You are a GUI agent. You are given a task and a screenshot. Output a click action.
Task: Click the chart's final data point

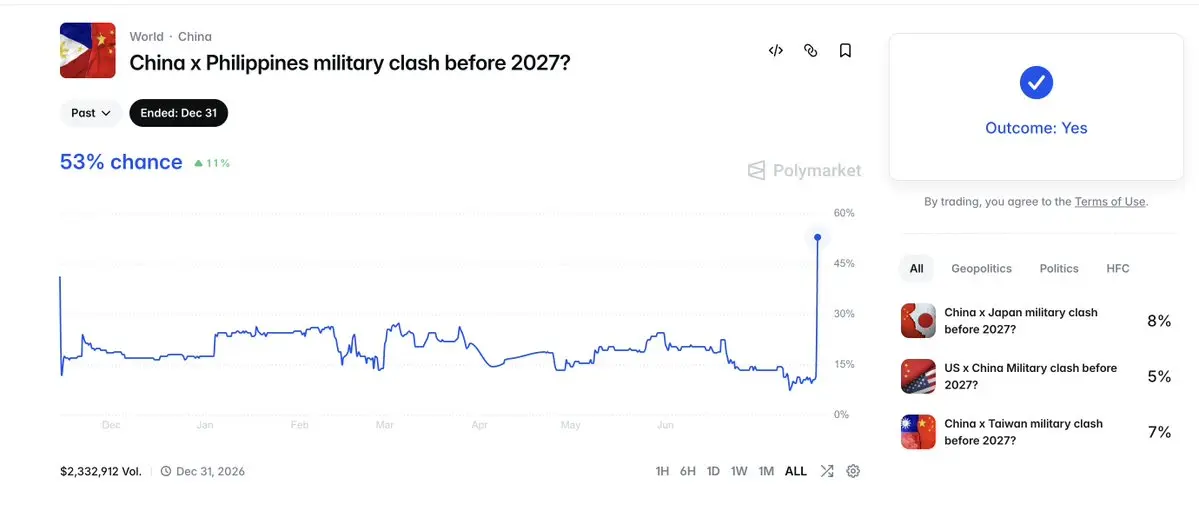[x=817, y=238]
